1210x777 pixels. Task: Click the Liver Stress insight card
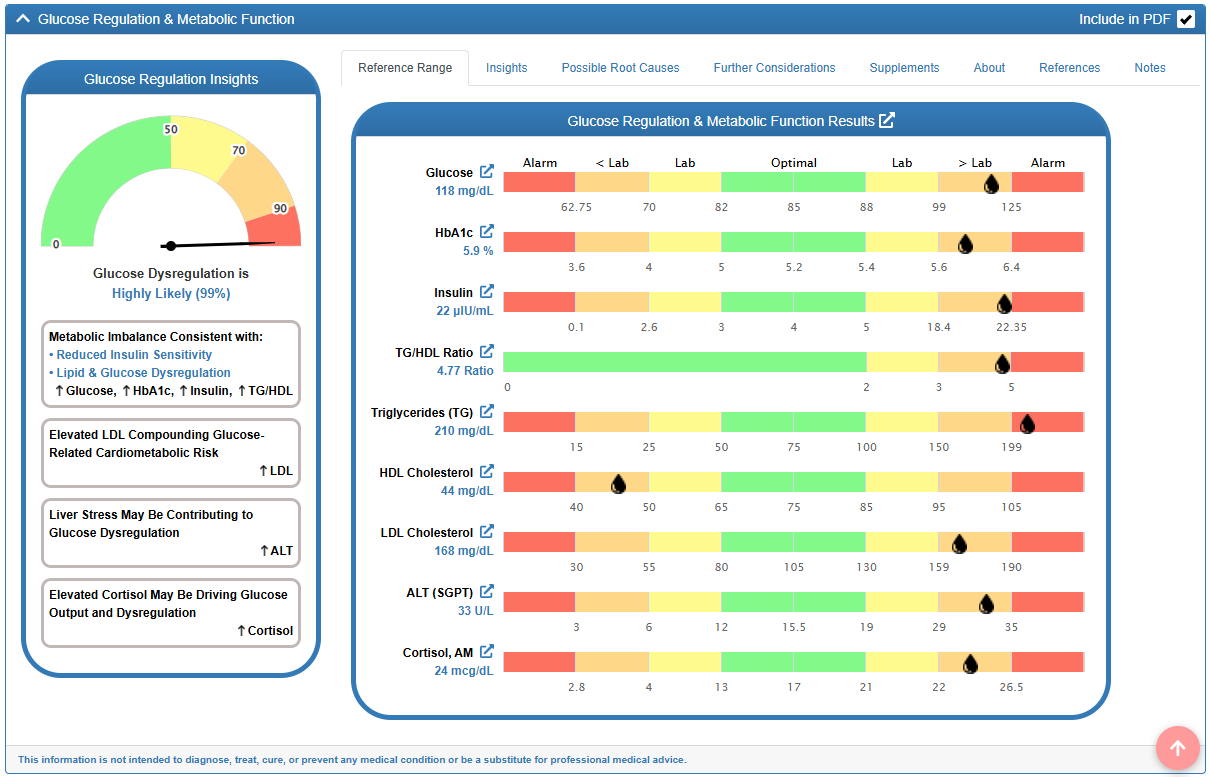[171, 535]
